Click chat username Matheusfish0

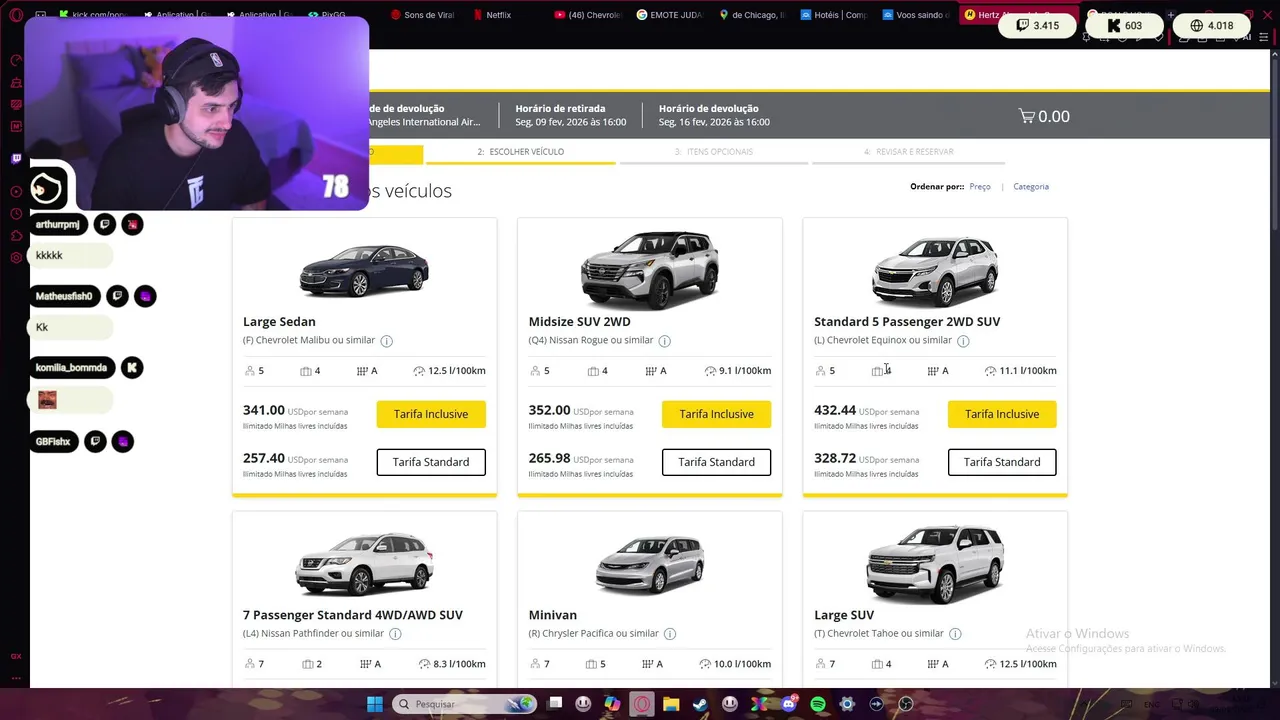point(63,297)
